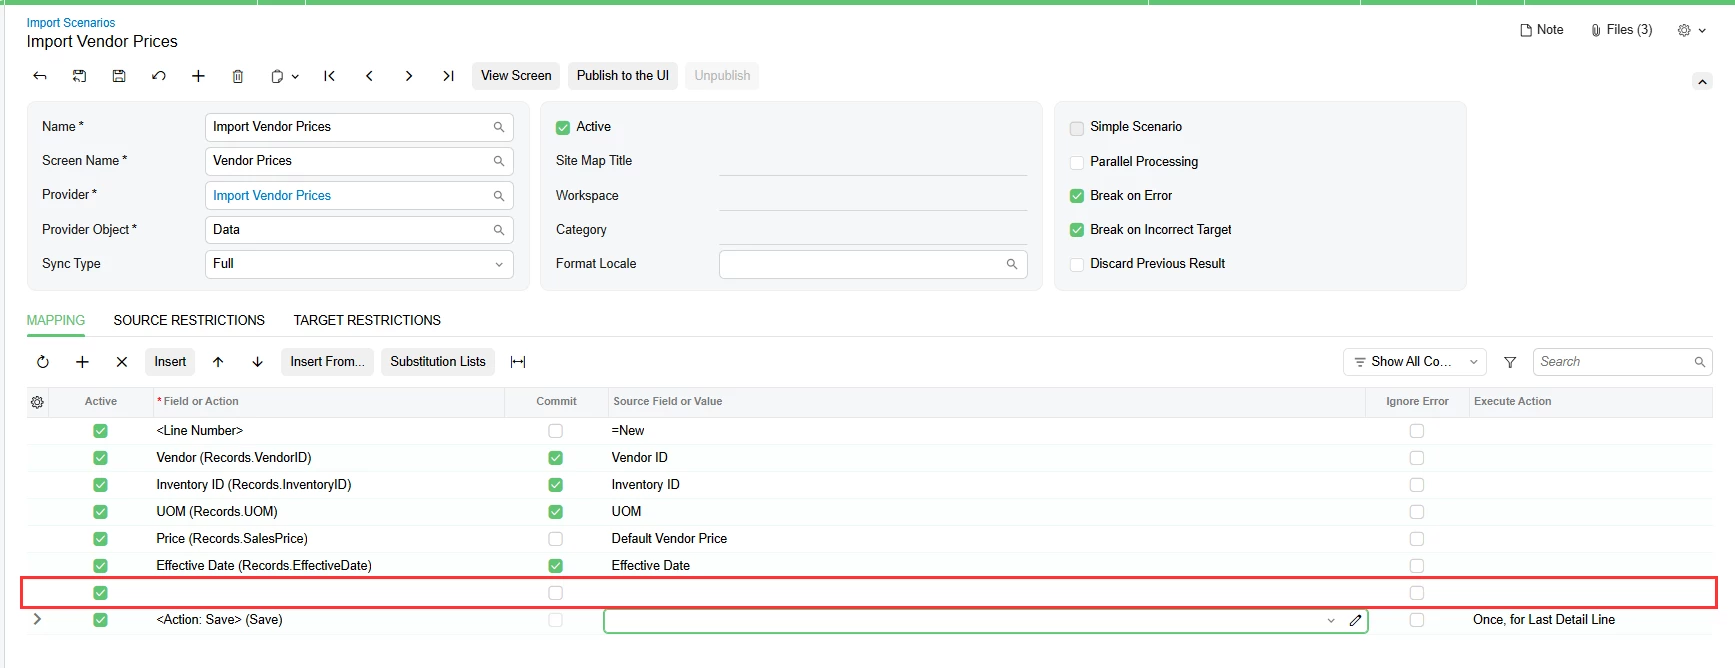Click the Unpublish button
Screen dimensions: 1735x668
722,76
